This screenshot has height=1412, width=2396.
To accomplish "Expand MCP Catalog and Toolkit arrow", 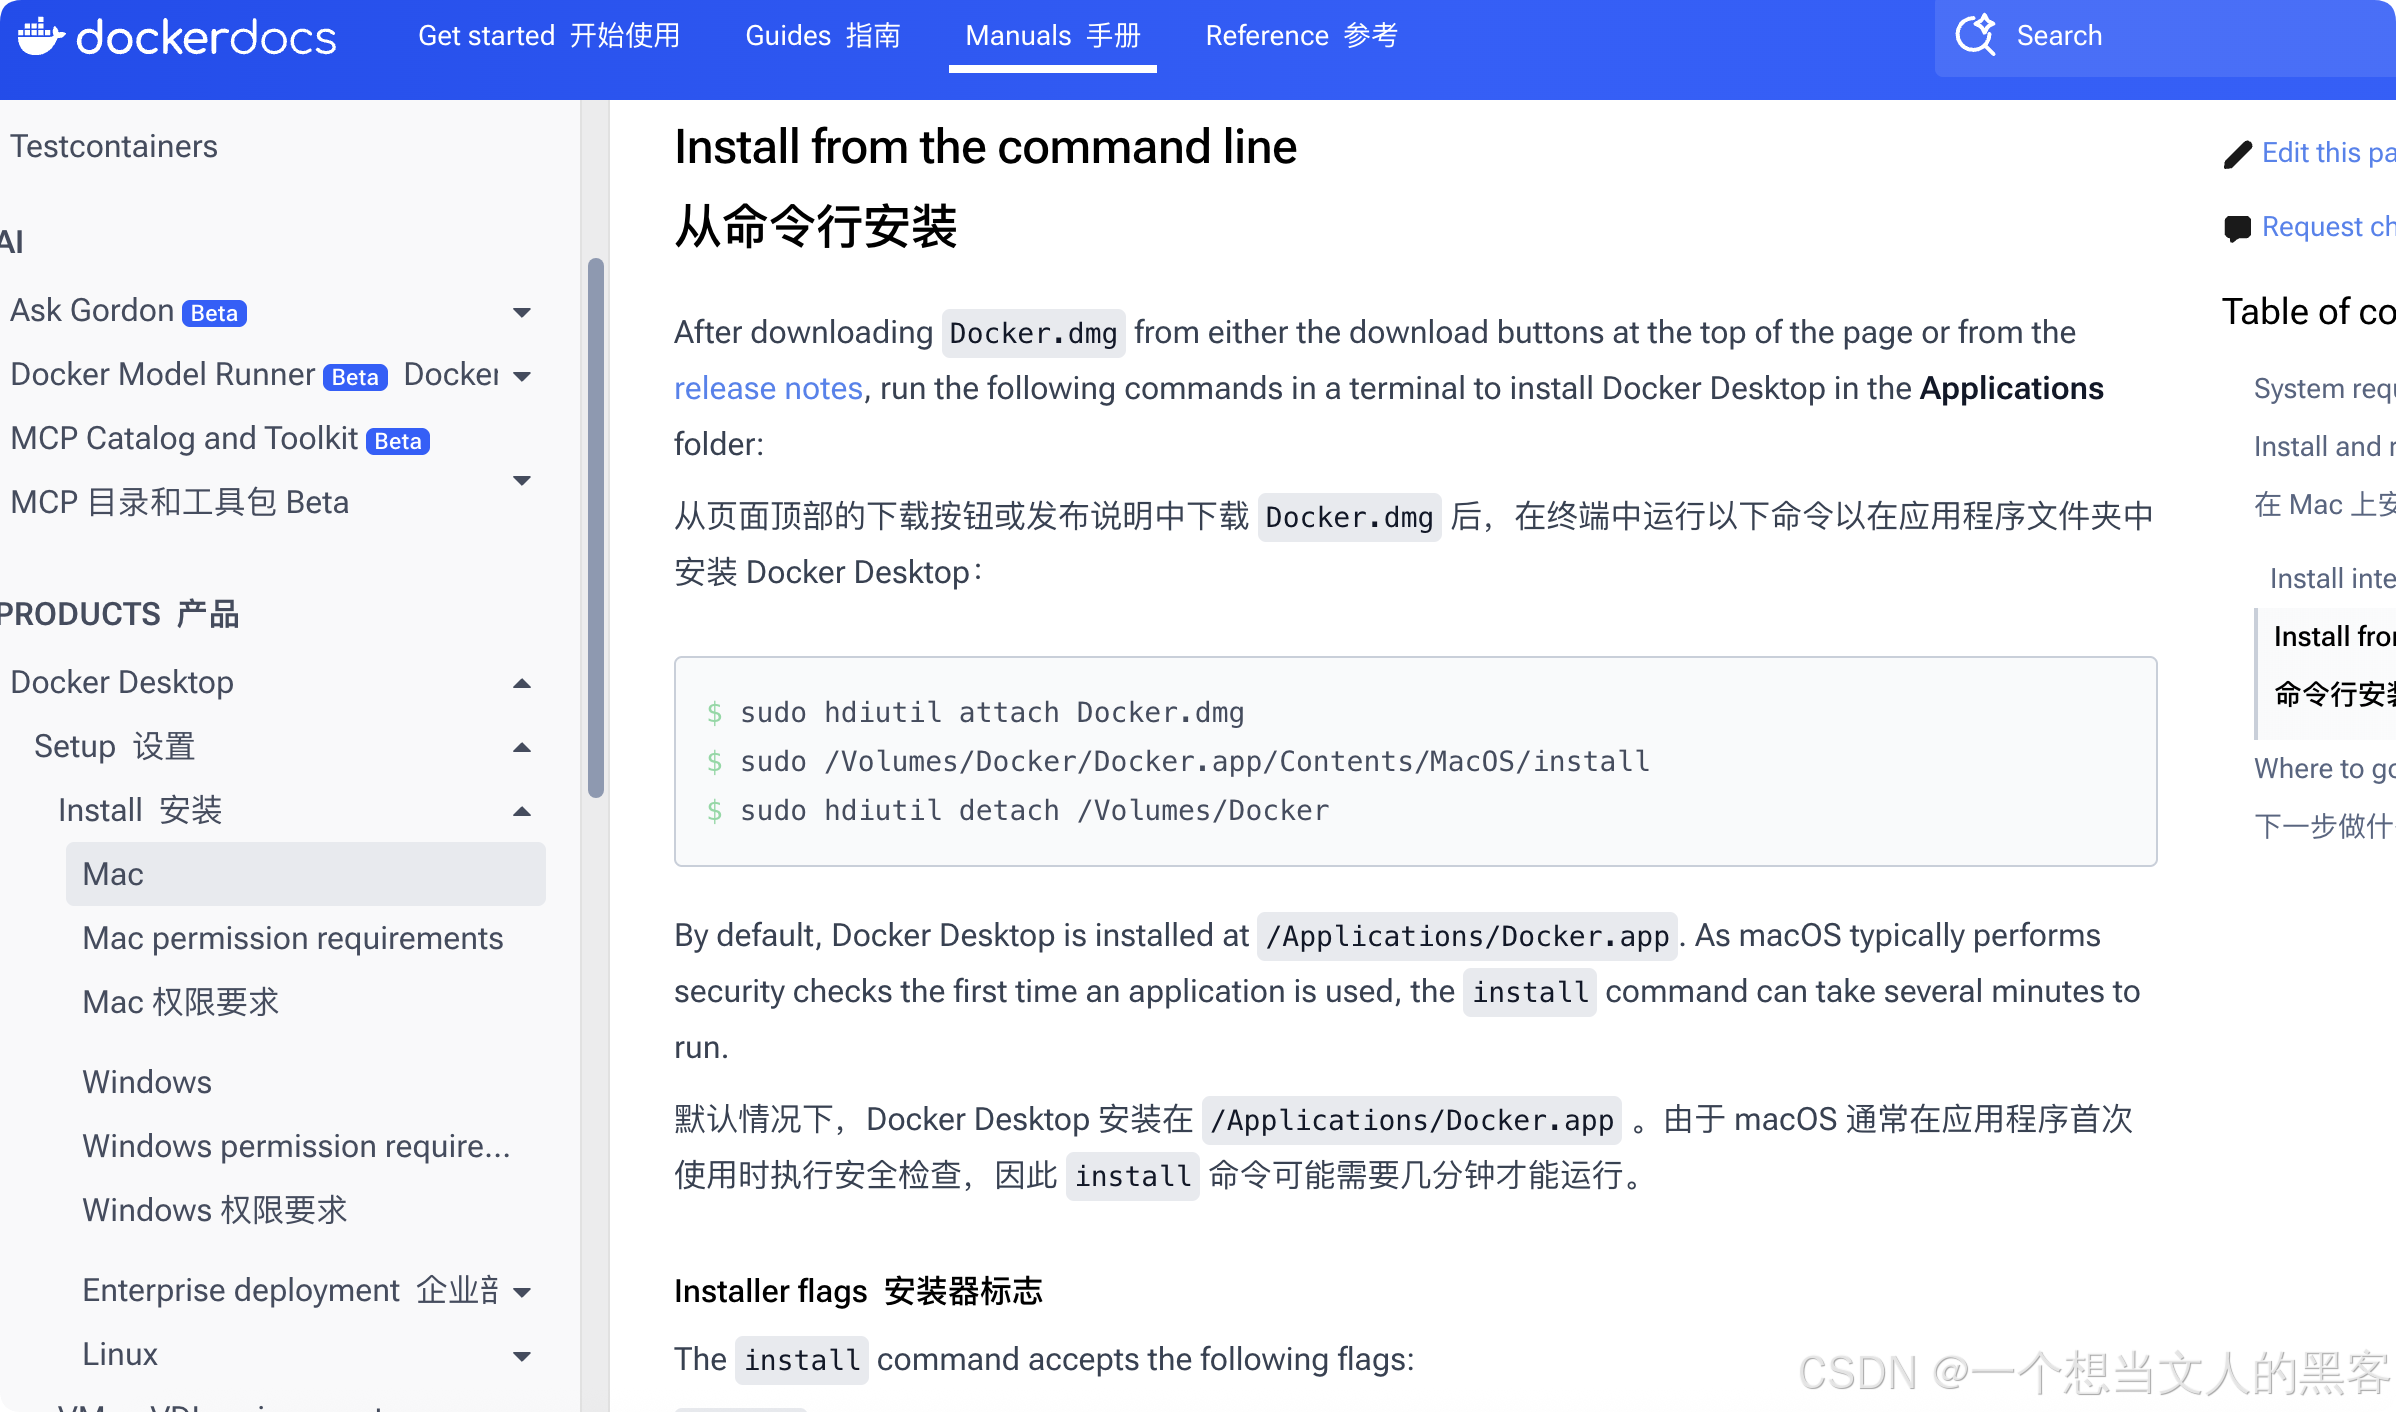I will [x=522, y=481].
